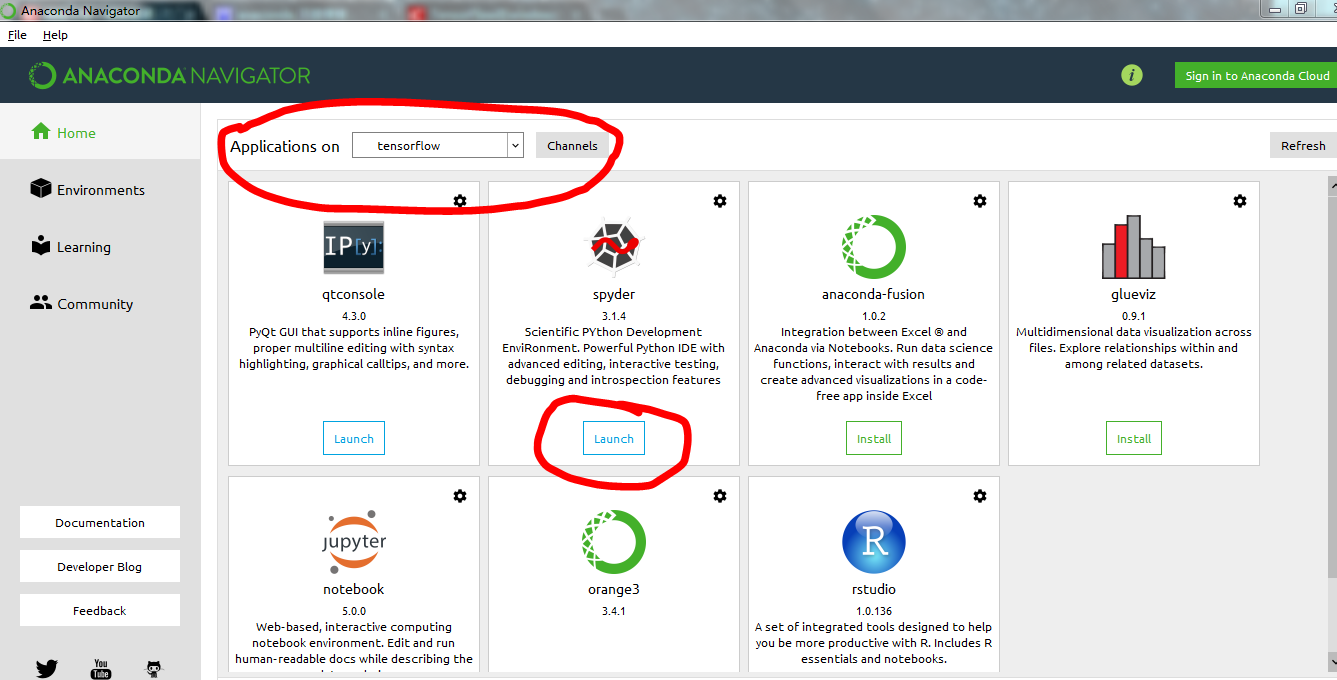Viewport: 1337px width, 680px height.
Task: Refresh the applications list
Action: 1303,145
